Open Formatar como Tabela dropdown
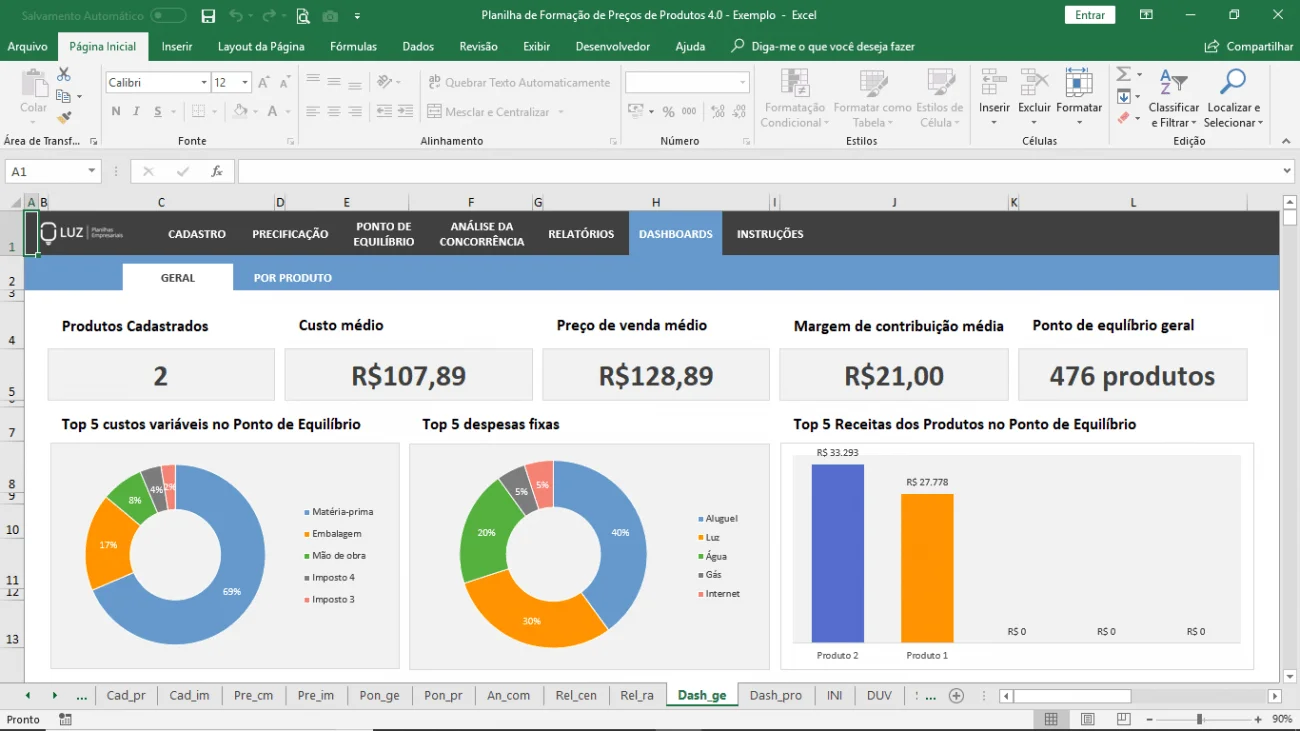1300x731 pixels. coord(872,99)
